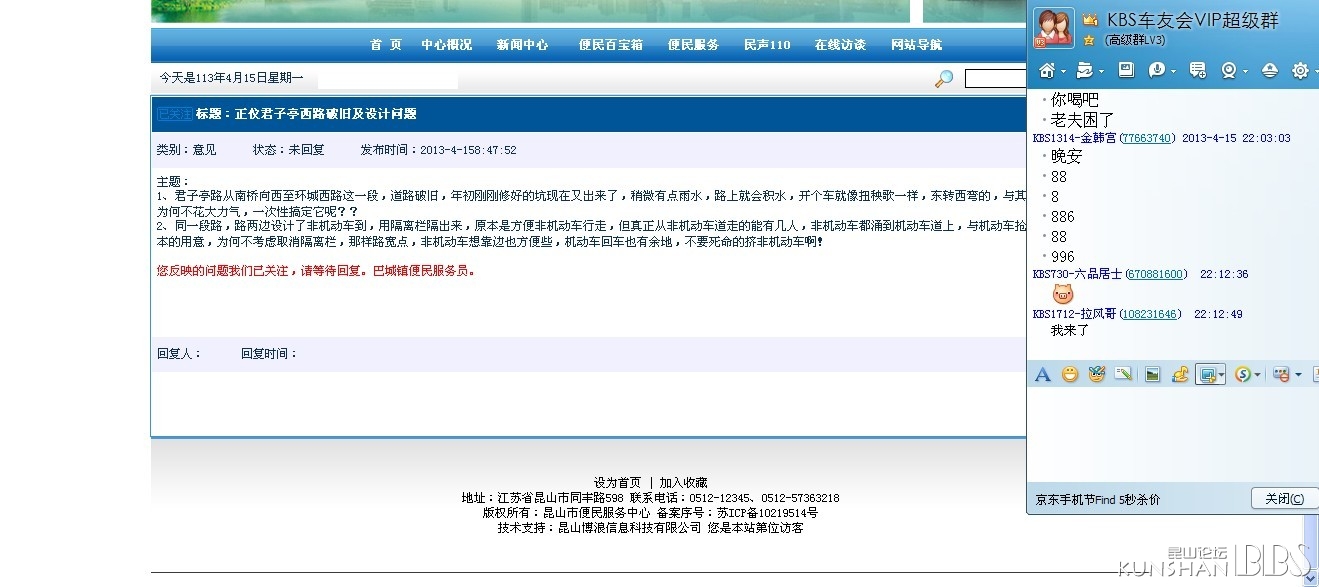Click the police hat report icon
This screenshot has height=587, width=1319.
(x=1269, y=70)
